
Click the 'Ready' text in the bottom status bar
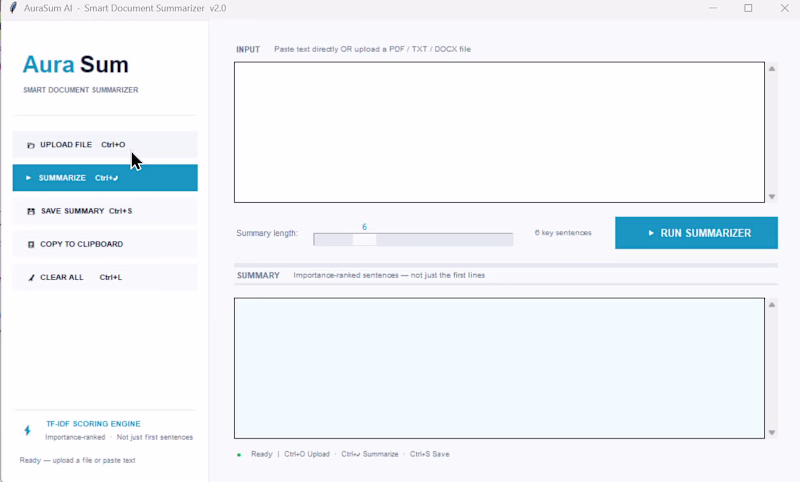click(x=261, y=454)
